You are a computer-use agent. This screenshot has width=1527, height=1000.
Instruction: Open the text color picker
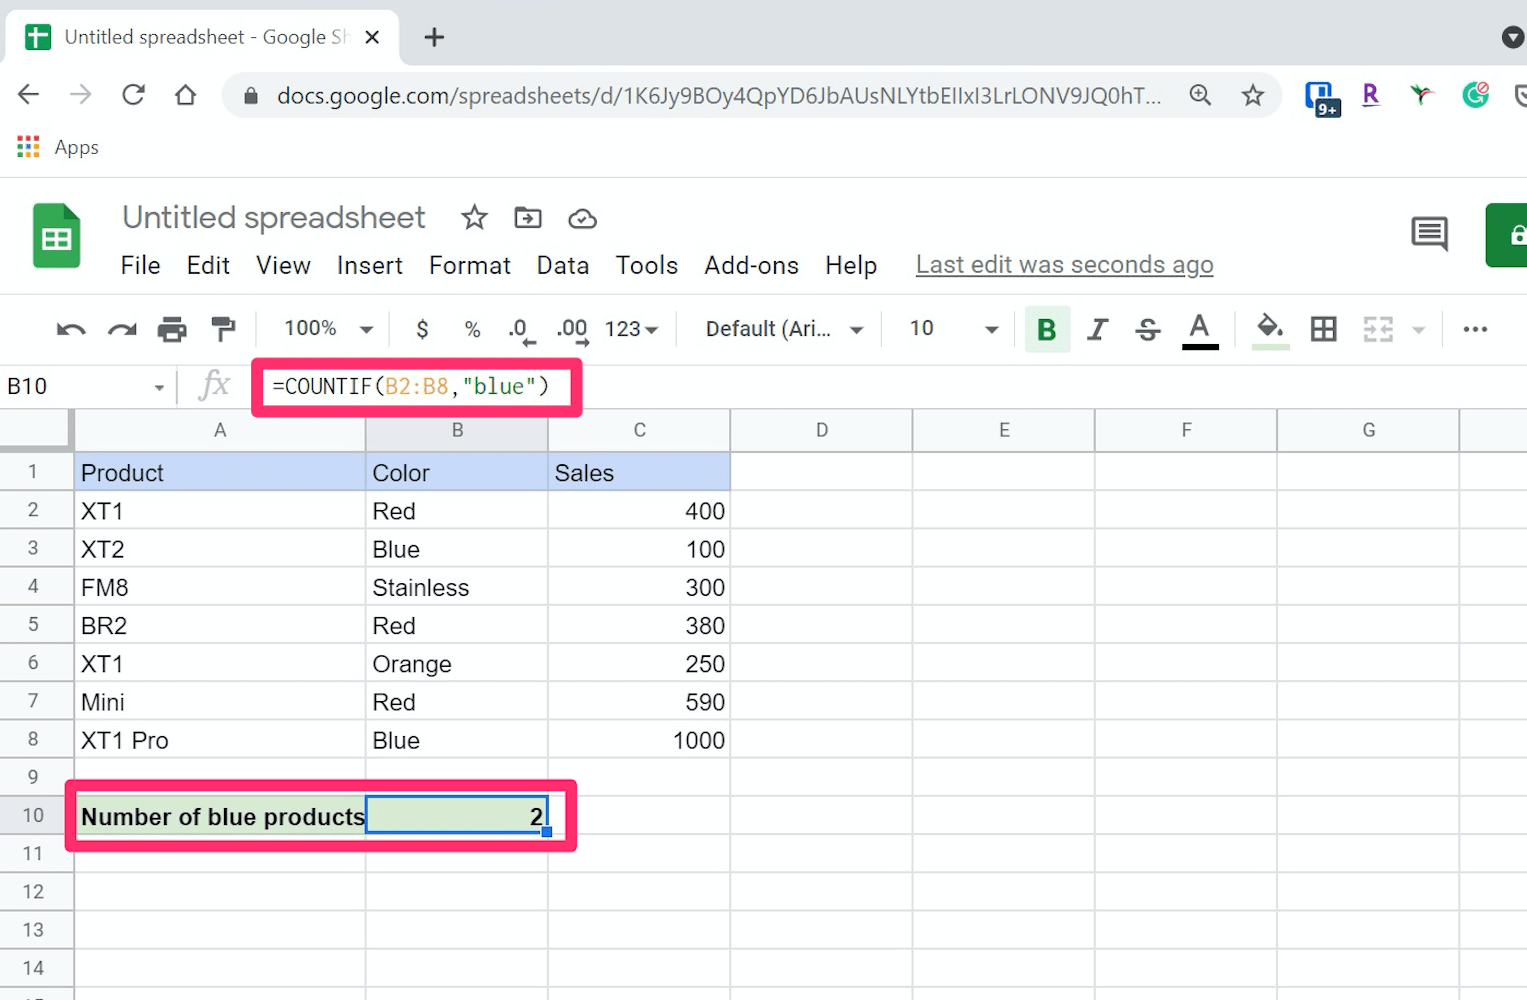(1200, 331)
